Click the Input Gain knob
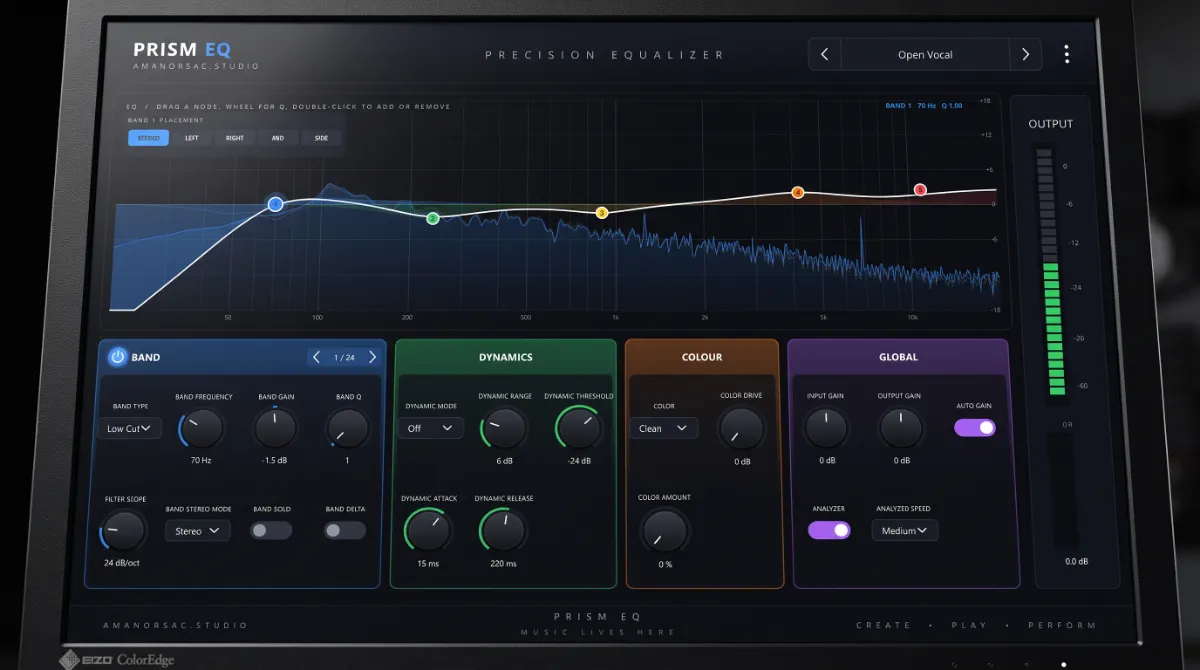 [x=827, y=429]
